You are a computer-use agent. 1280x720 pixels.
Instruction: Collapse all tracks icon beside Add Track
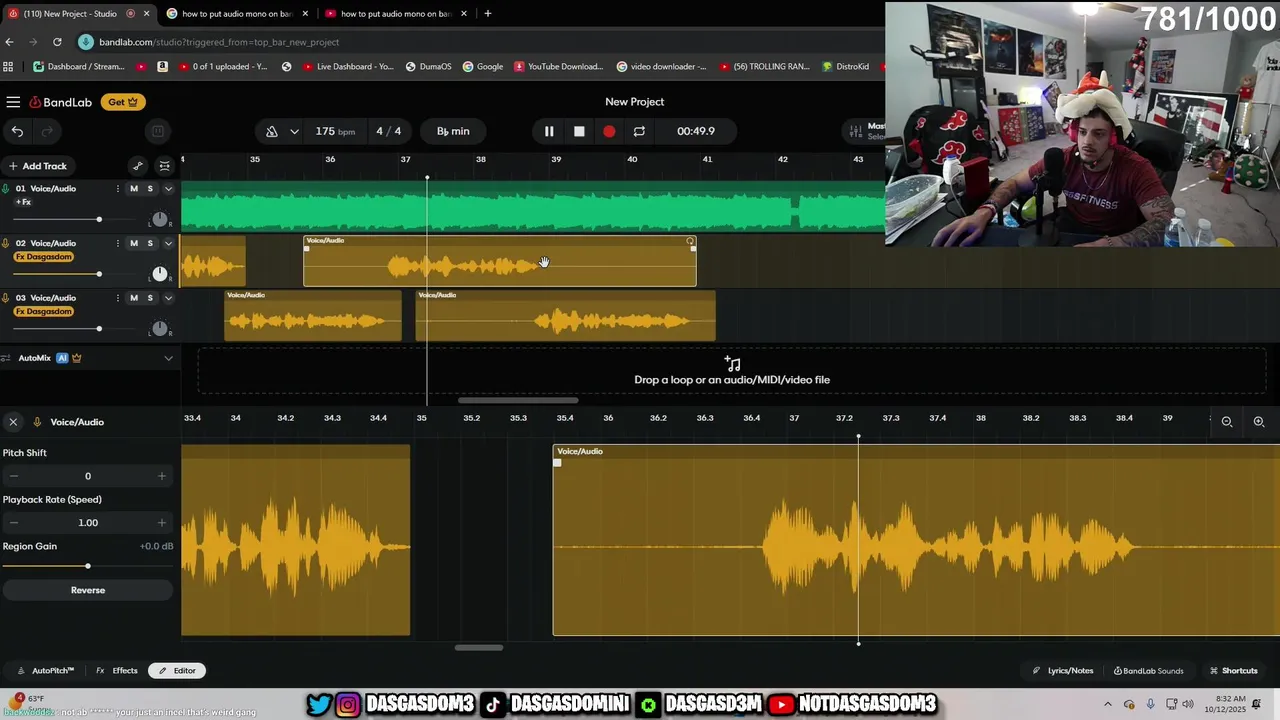(165, 166)
